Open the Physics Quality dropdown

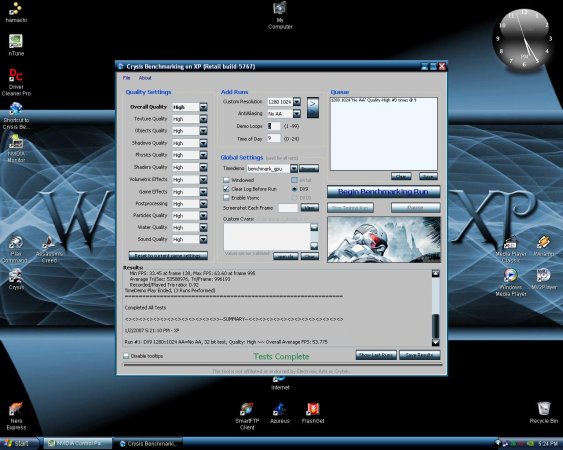point(203,155)
